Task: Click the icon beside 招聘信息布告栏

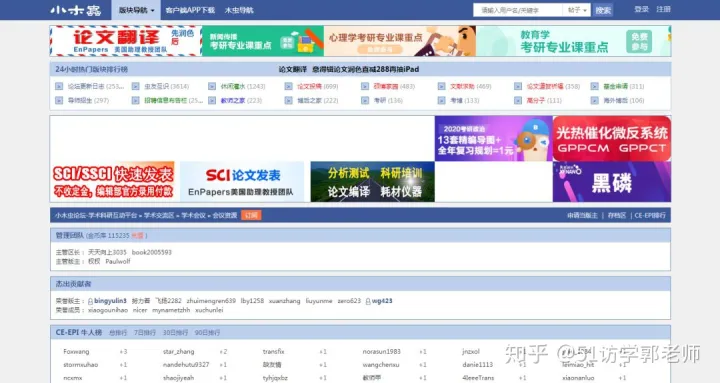Action: tap(135, 100)
